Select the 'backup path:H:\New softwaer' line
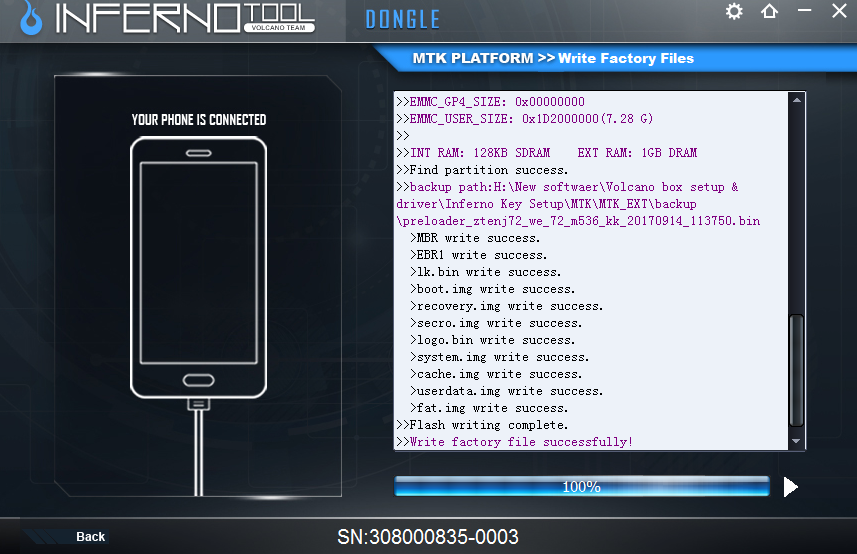Viewport: 857px width, 554px height. coord(567,187)
